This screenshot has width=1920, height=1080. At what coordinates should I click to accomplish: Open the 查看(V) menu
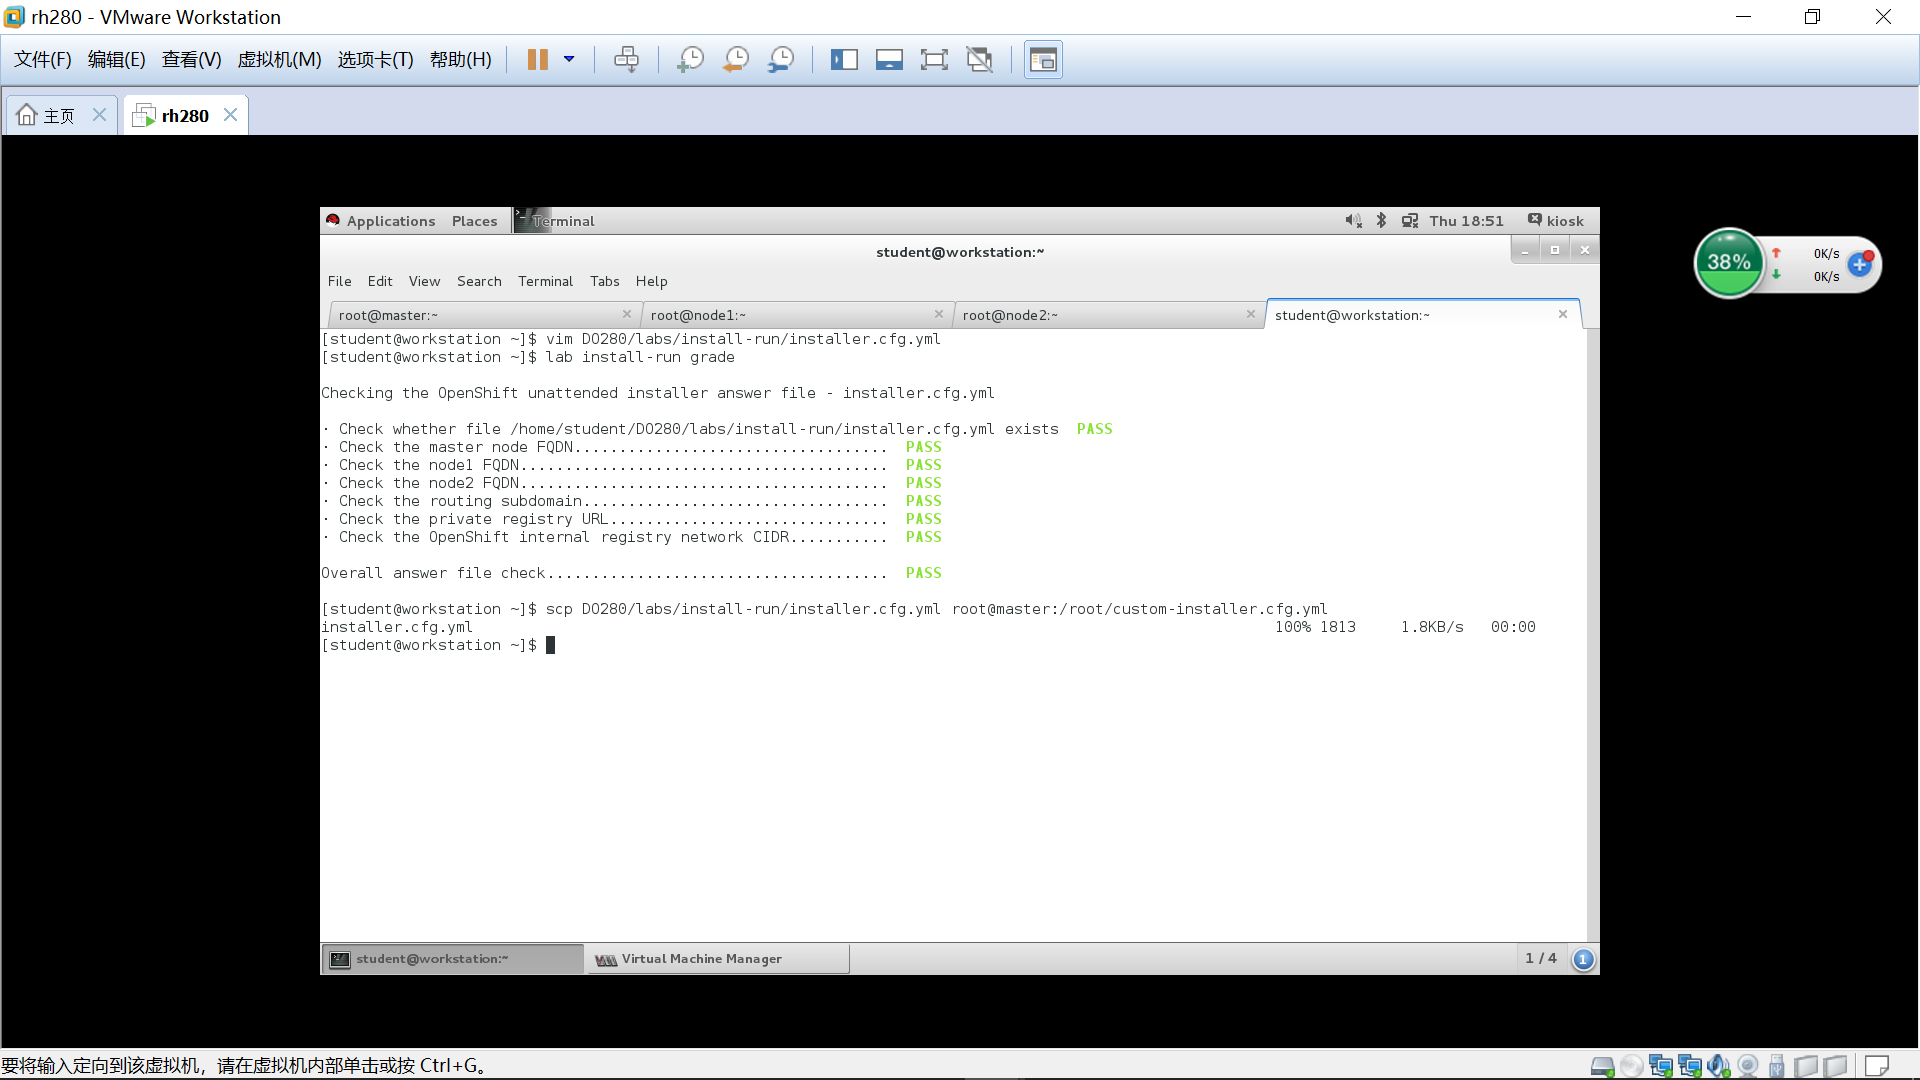191,59
